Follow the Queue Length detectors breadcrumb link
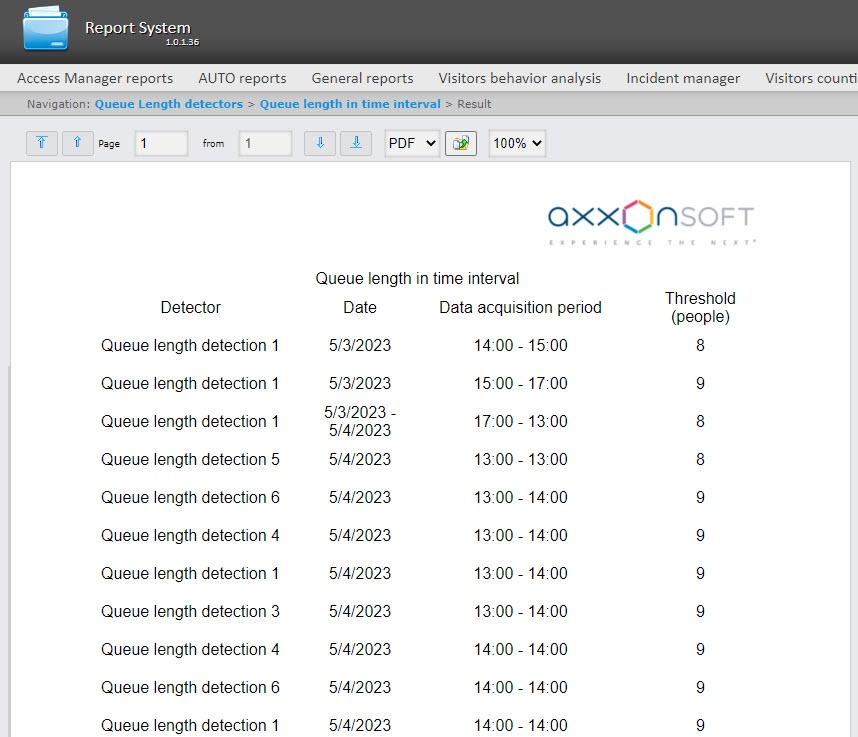Viewport: 858px width, 737px height. pyautogui.click(x=169, y=104)
